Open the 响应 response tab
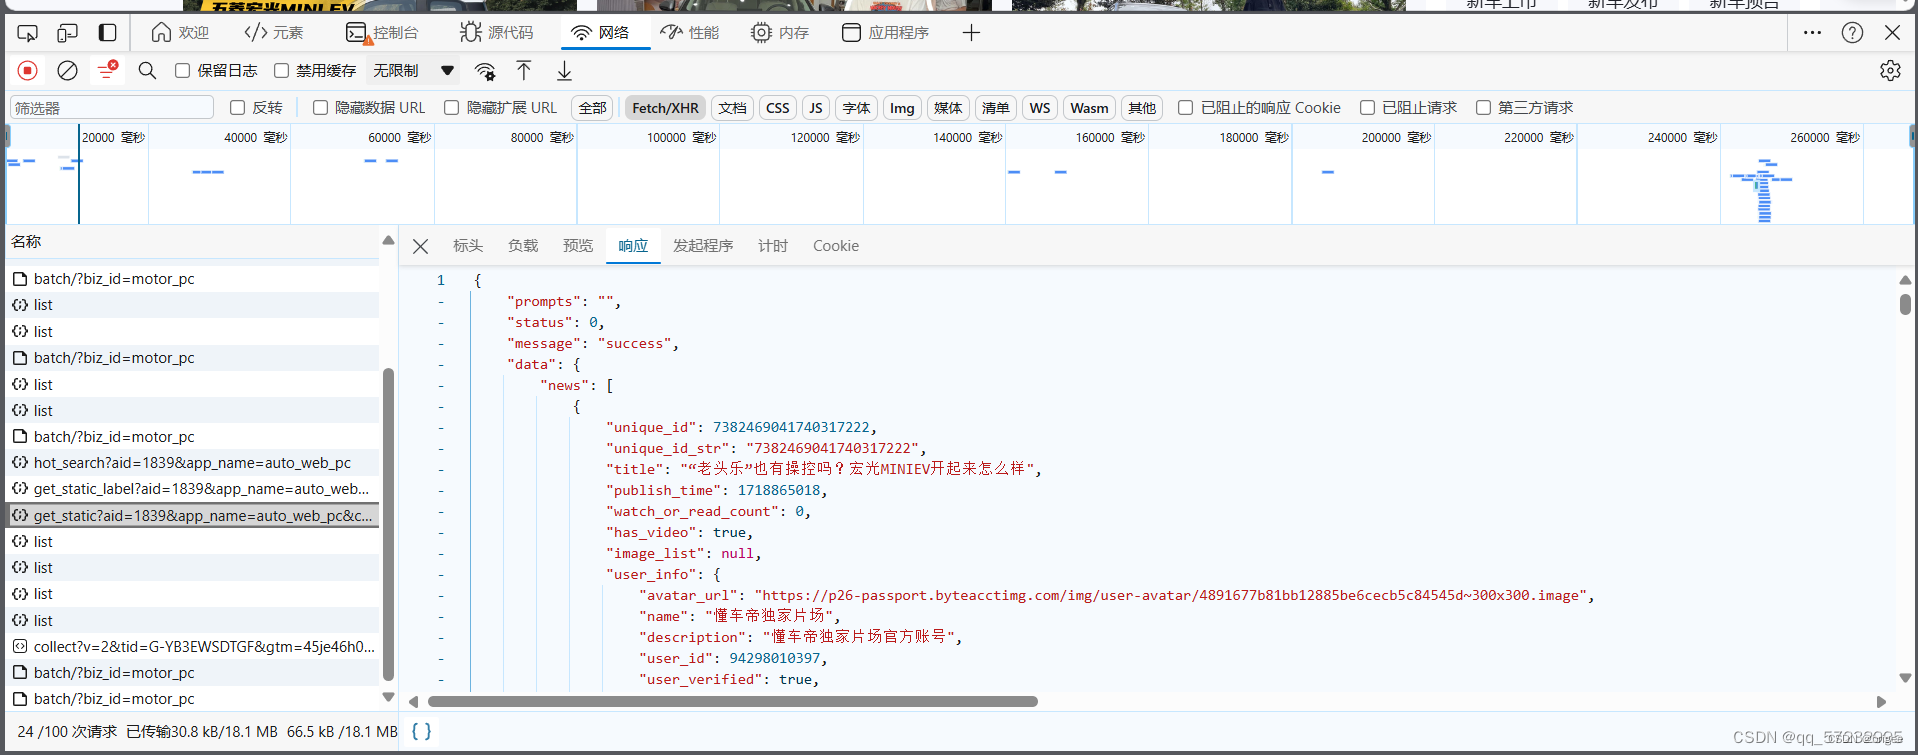The width and height of the screenshot is (1918, 755). [x=633, y=246]
